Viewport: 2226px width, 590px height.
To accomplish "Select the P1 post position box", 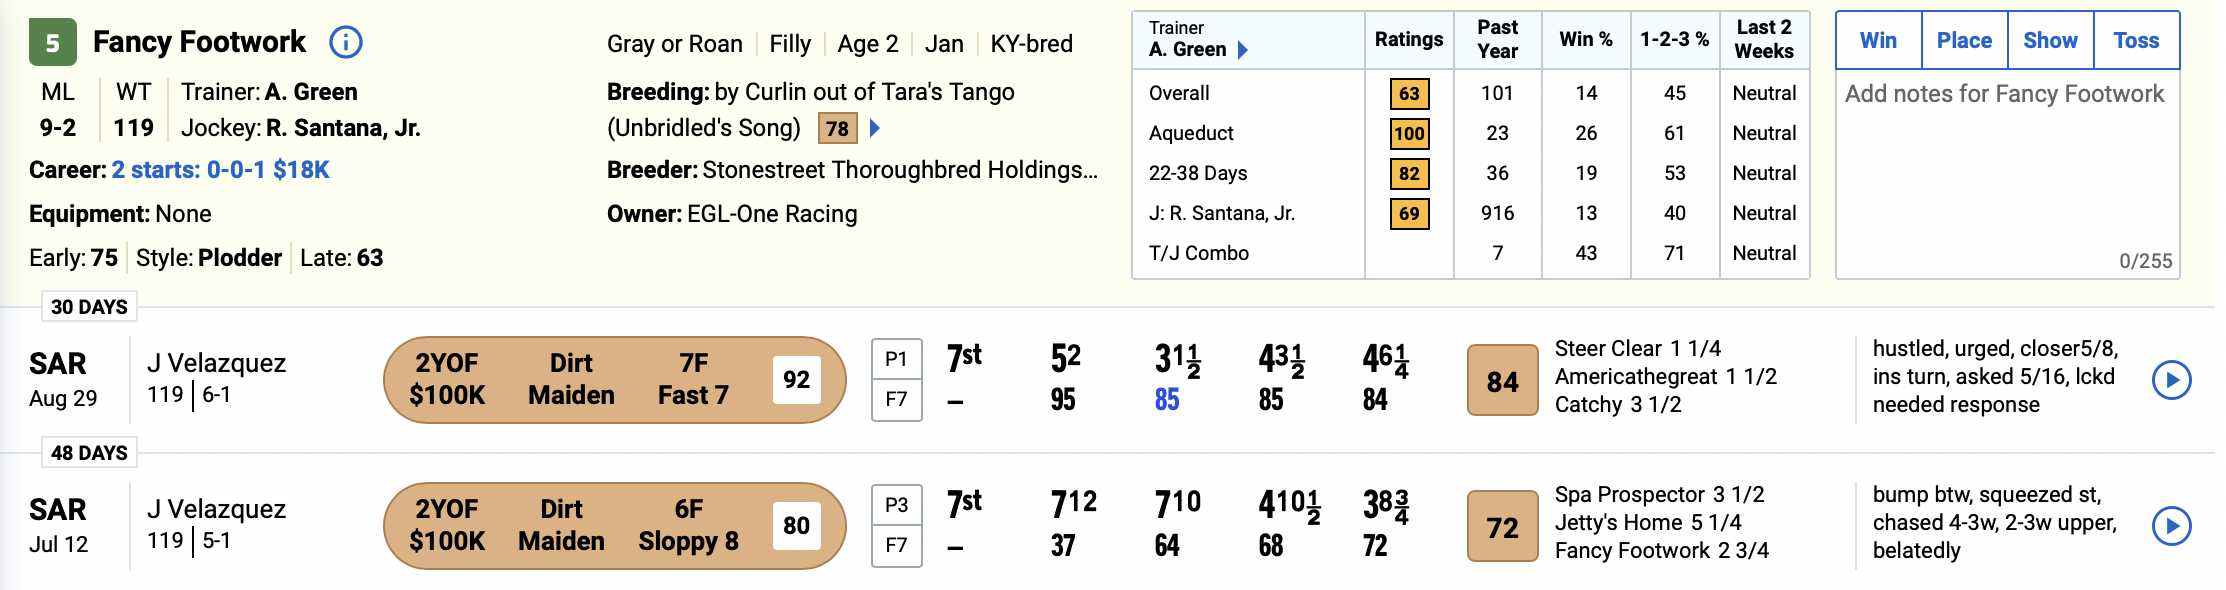I will click(896, 360).
